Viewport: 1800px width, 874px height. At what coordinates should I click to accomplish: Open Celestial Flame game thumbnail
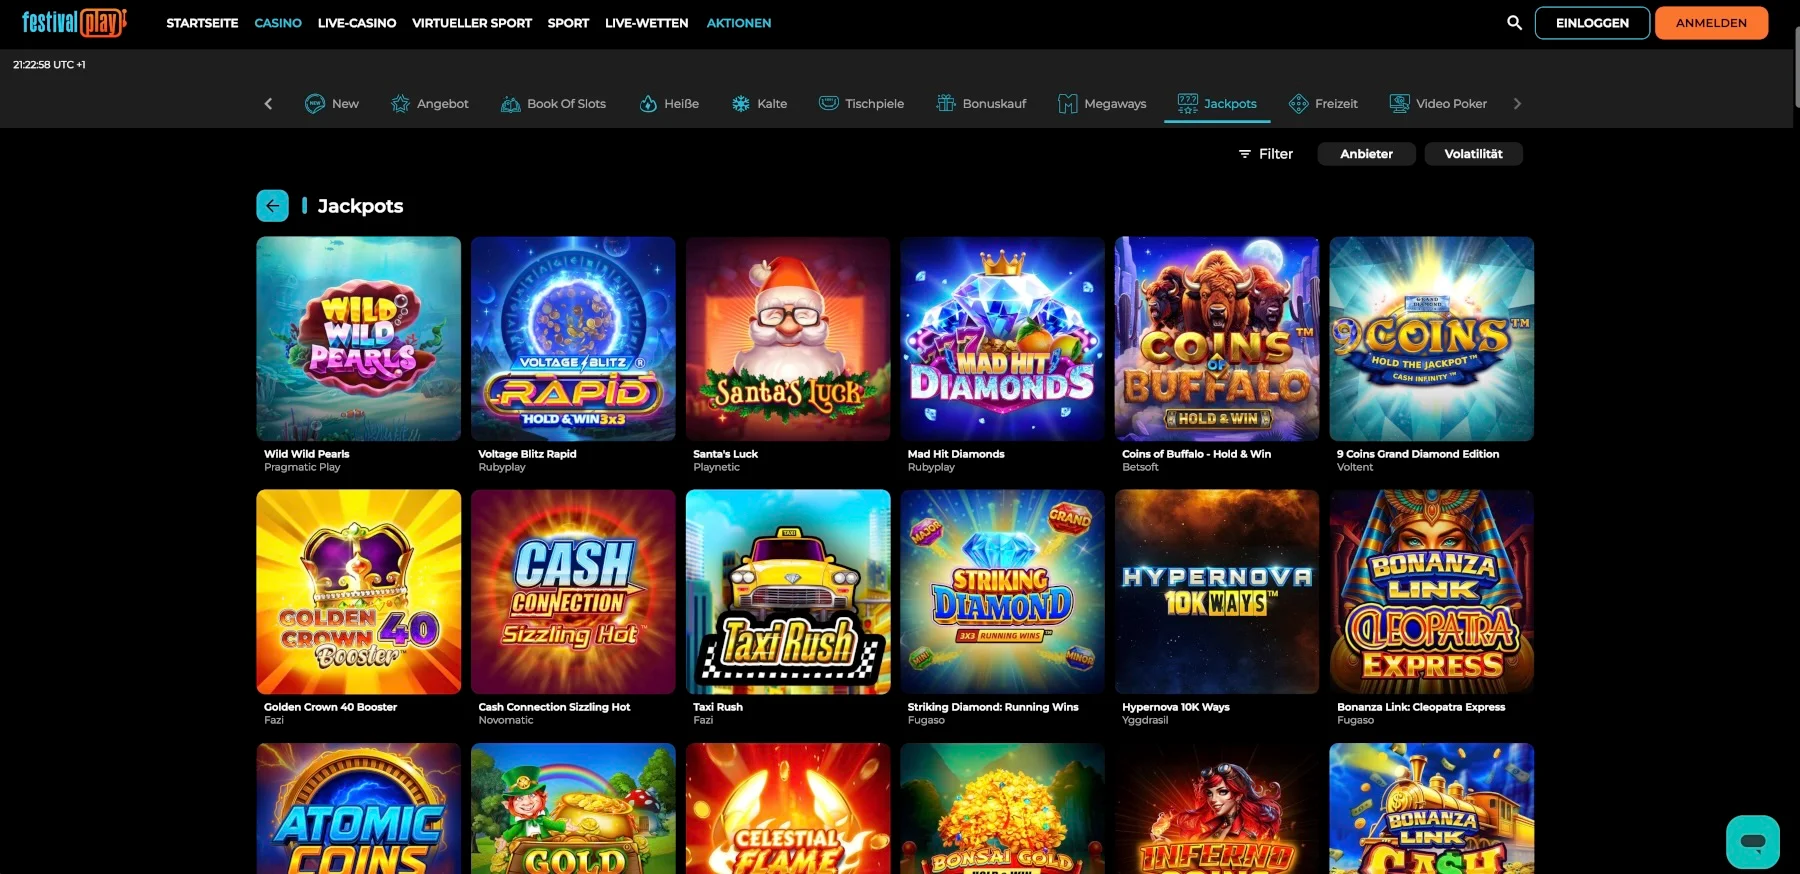[x=788, y=808]
